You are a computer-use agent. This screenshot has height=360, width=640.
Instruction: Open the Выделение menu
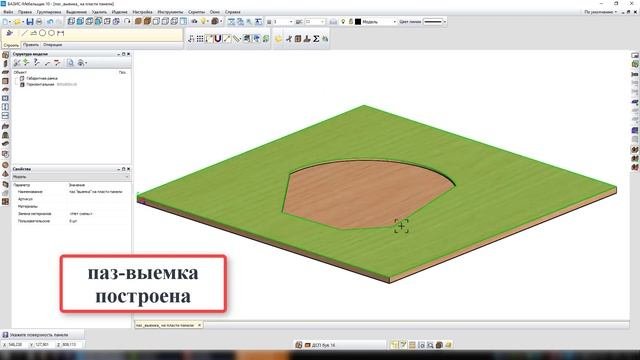(x=76, y=12)
